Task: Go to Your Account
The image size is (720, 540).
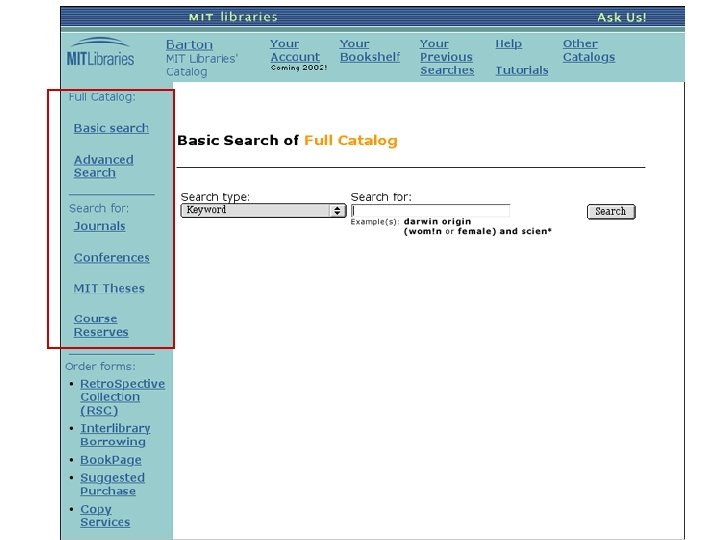Action: pyautogui.click(x=295, y=51)
